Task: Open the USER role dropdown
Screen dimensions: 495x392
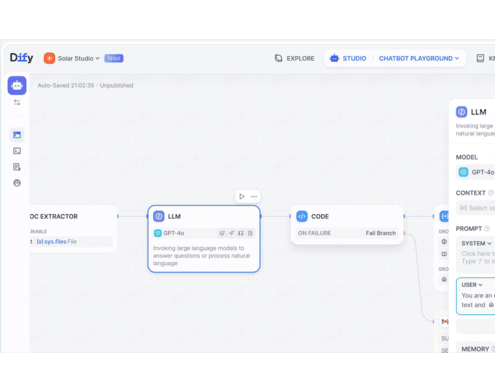Action: coord(472,285)
